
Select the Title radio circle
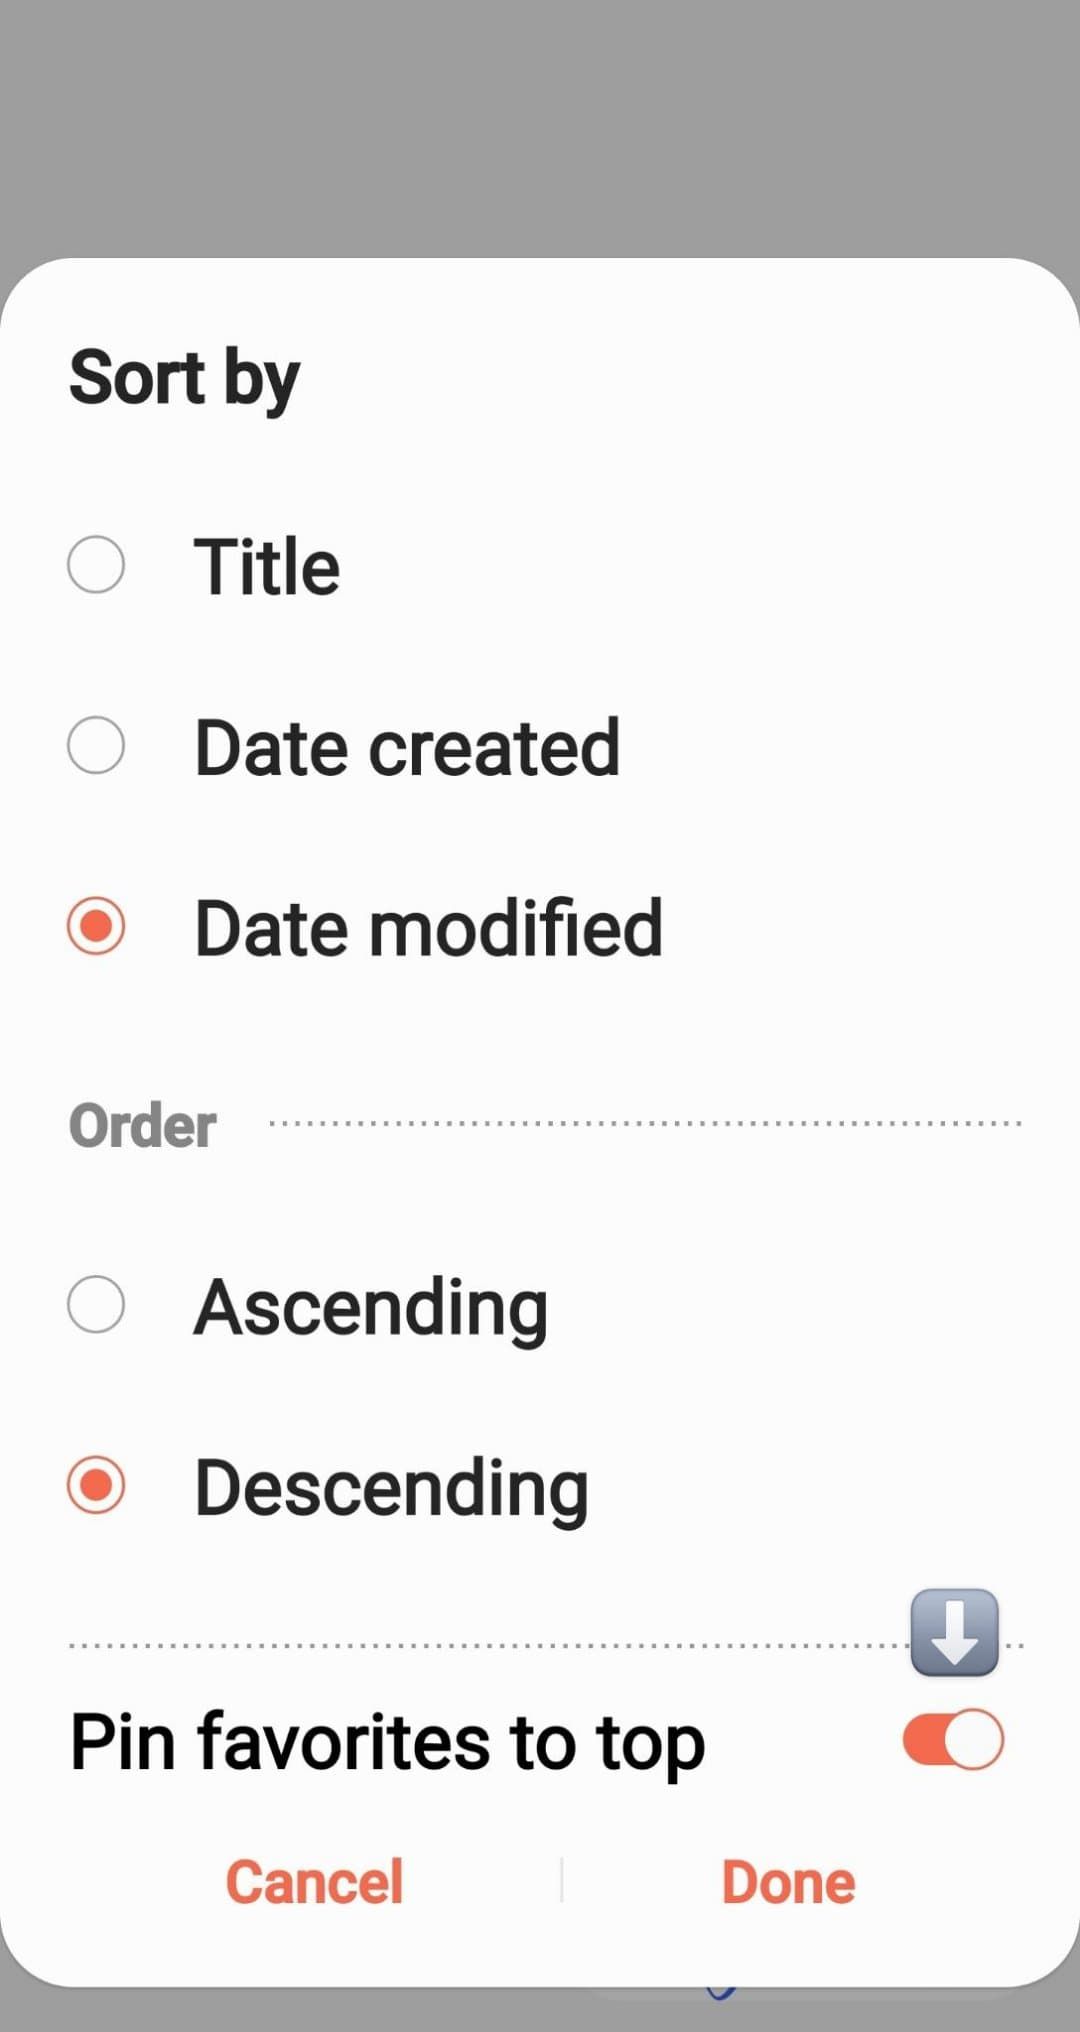(96, 564)
